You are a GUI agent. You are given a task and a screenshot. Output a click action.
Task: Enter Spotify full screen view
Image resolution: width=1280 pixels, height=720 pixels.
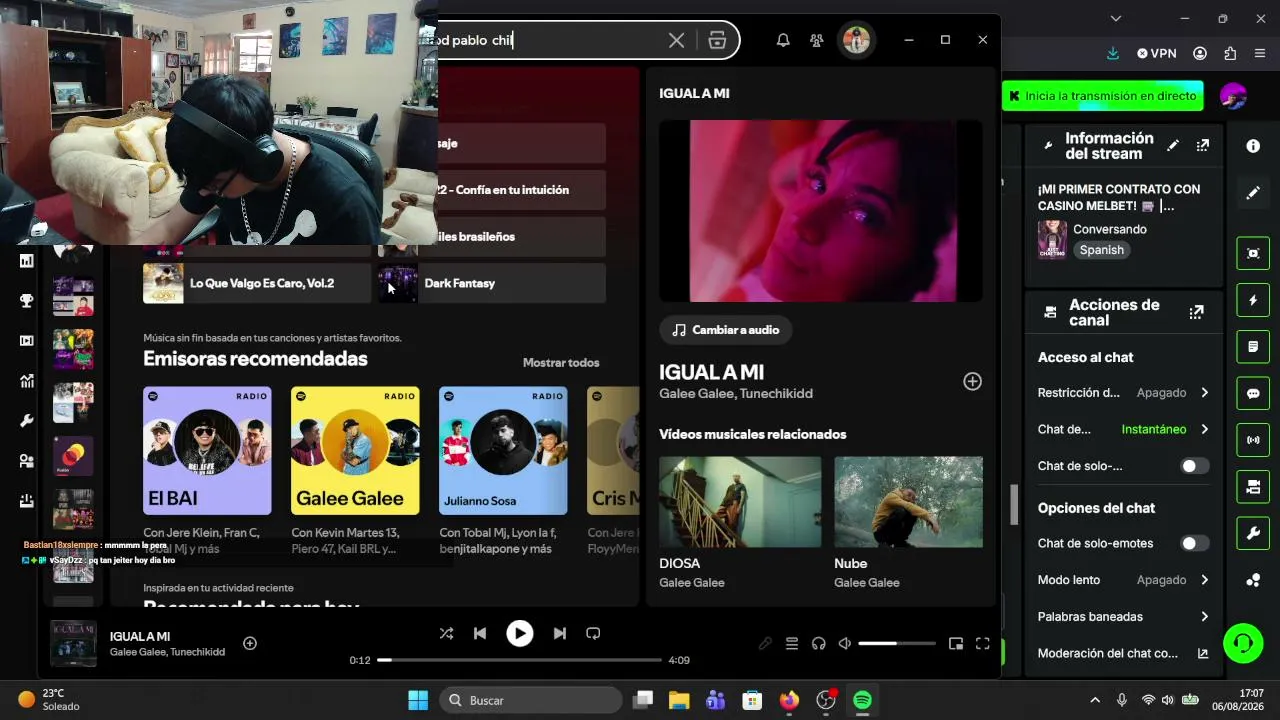[x=983, y=644]
